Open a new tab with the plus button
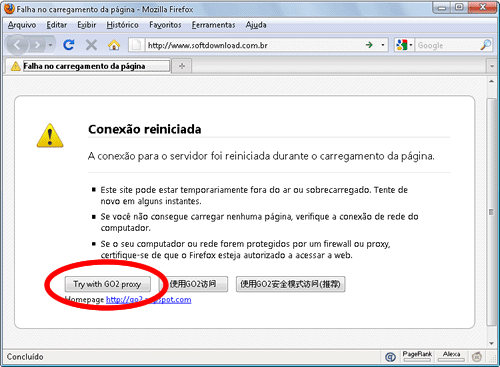The image size is (500, 367). [x=182, y=66]
